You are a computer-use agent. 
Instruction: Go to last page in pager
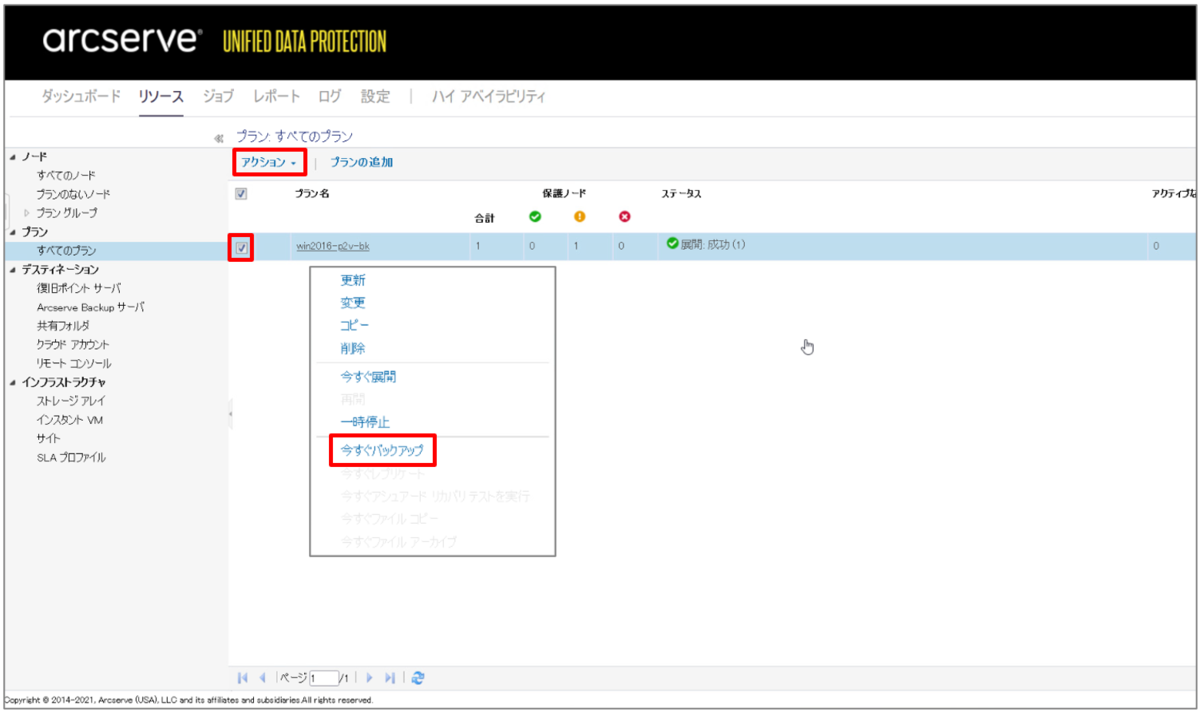(390, 678)
